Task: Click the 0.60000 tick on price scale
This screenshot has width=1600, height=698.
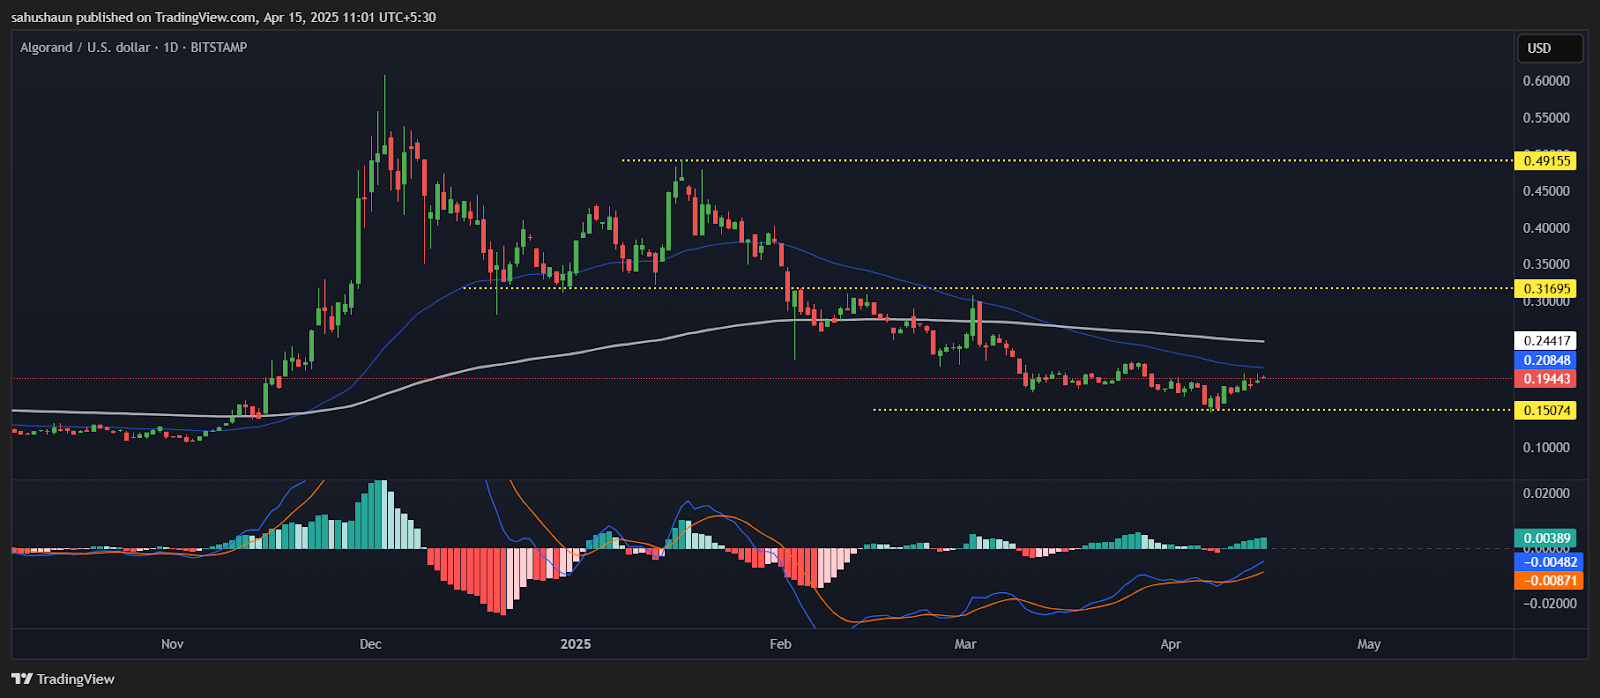Action: click(1546, 81)
